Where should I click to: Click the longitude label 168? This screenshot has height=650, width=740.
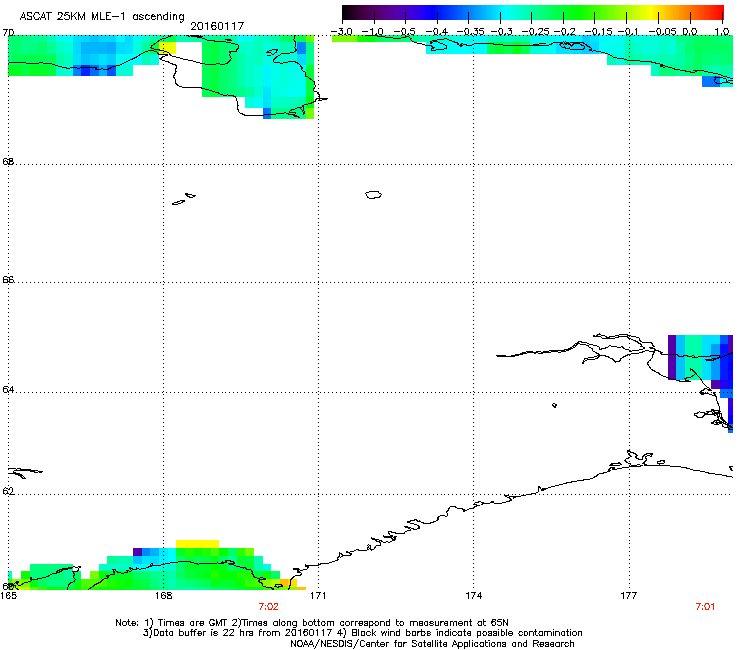click(163, 596)
